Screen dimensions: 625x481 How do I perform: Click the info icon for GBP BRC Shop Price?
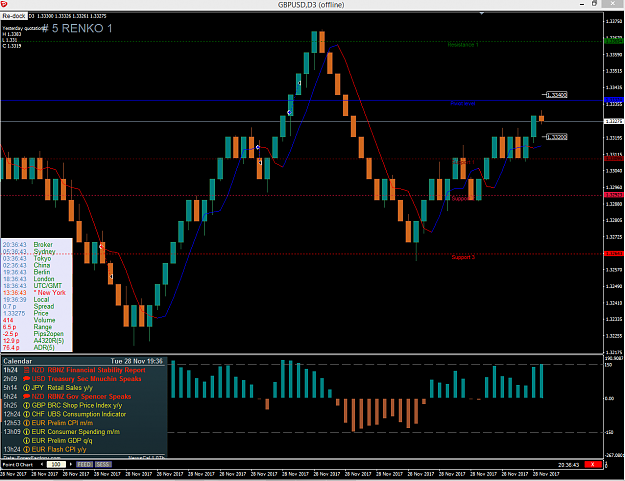pos(26,405)
